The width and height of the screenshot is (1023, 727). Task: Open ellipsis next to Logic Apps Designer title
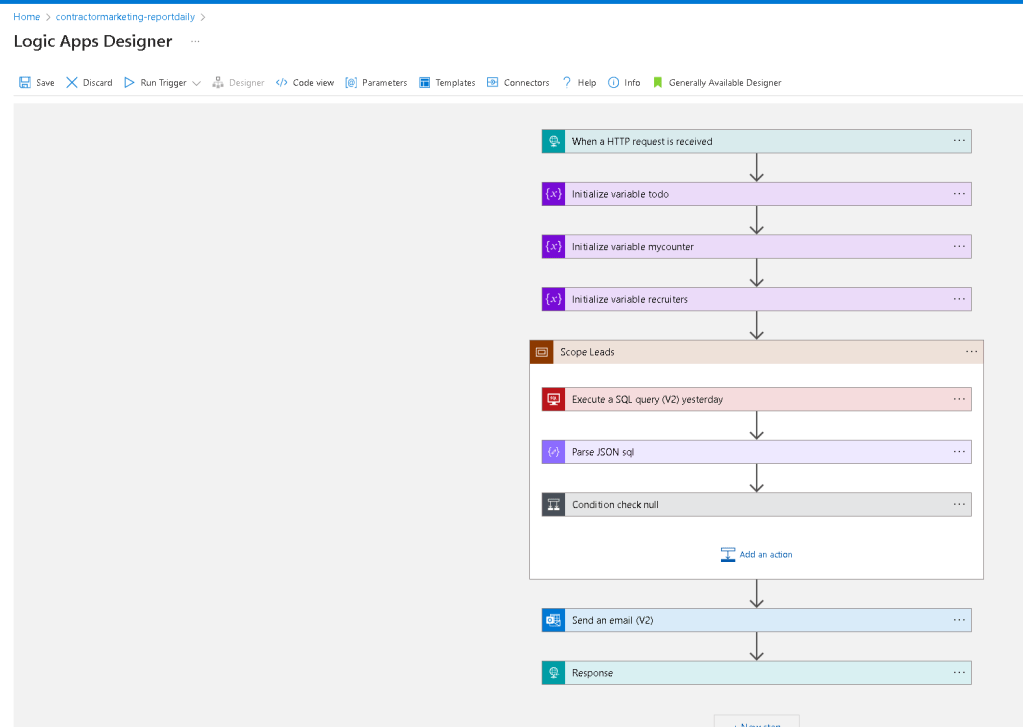[x=195, y=41]
